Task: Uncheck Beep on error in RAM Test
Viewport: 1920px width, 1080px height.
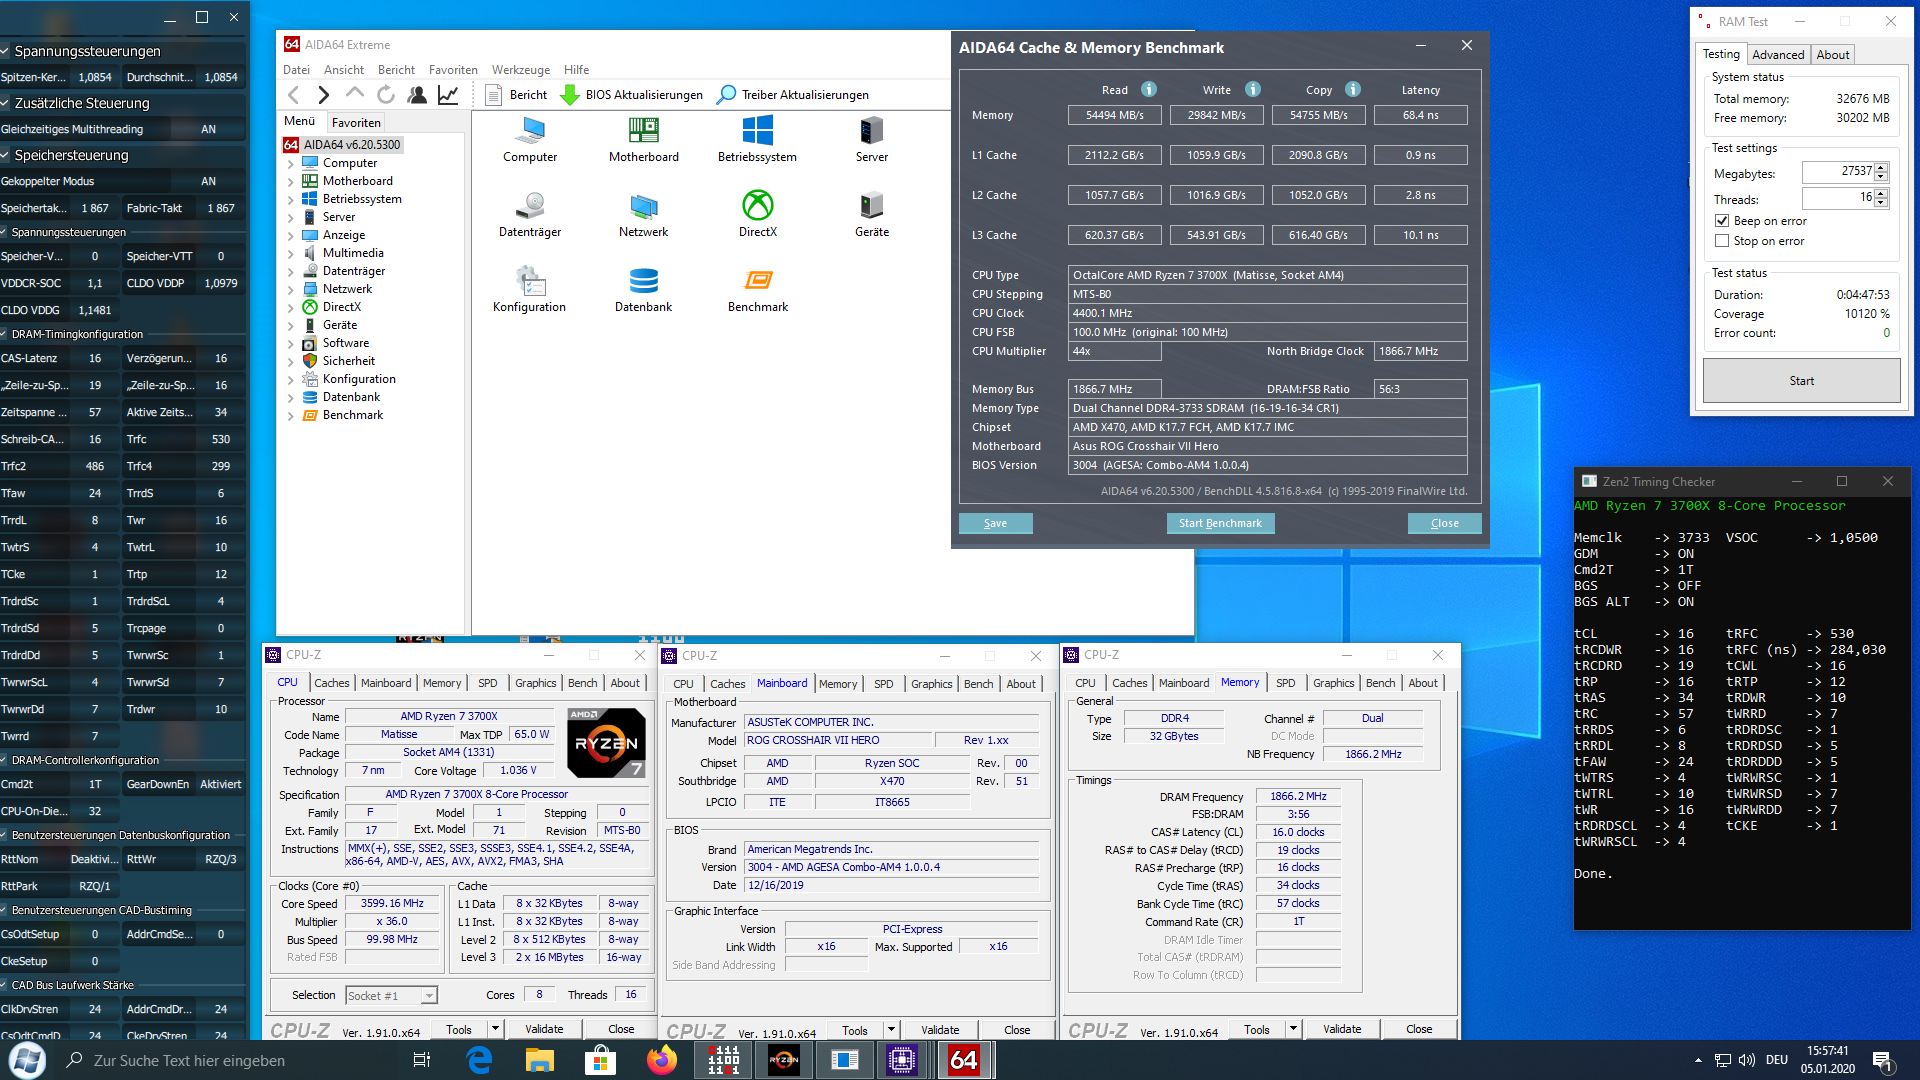Action: pyautogui.click(x=1723, y=220)
